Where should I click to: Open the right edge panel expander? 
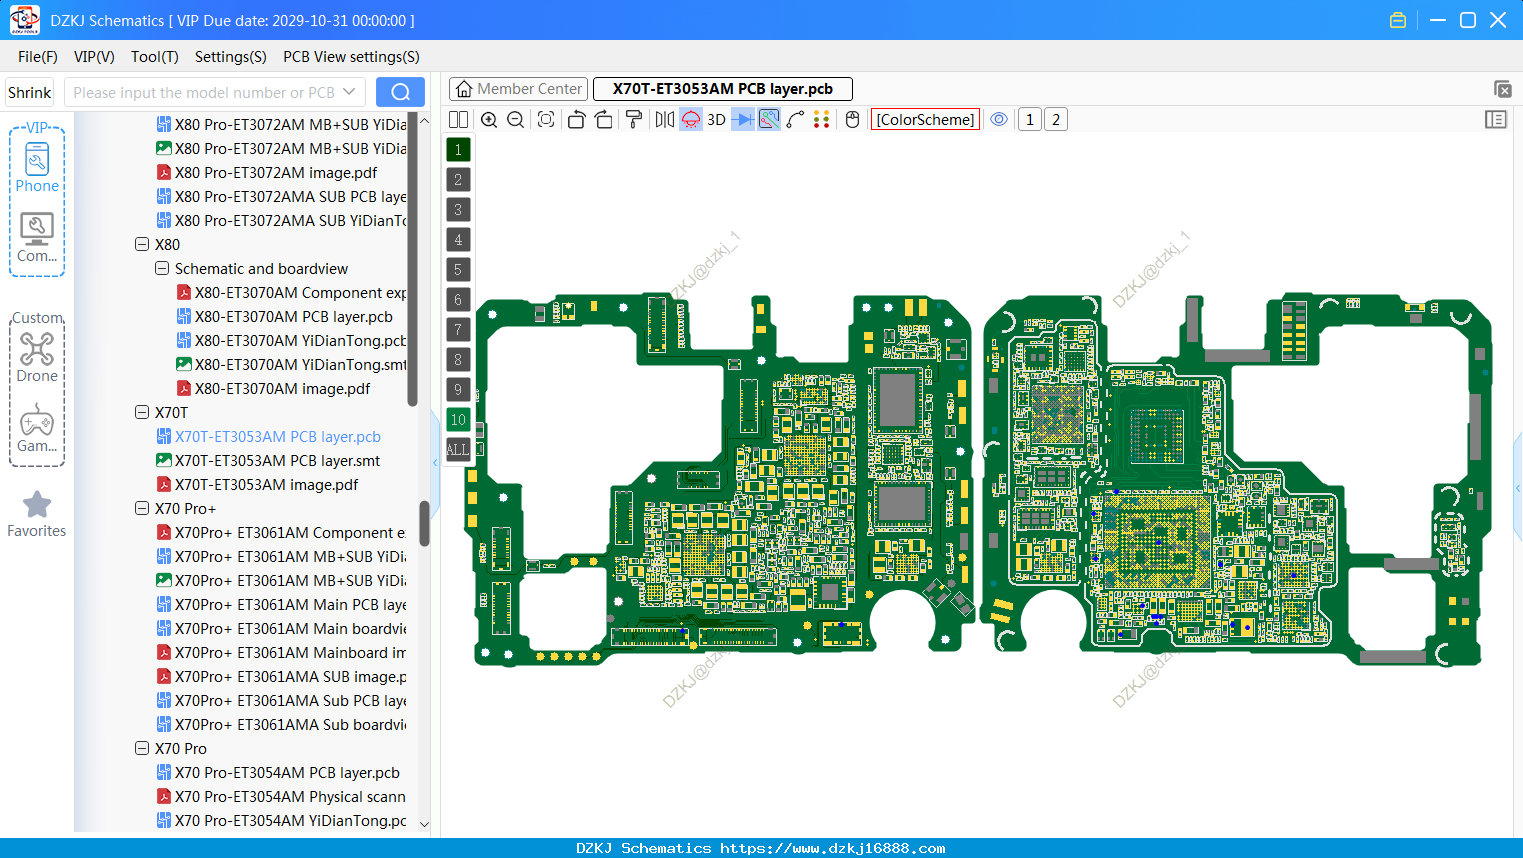coord(1518,488)
